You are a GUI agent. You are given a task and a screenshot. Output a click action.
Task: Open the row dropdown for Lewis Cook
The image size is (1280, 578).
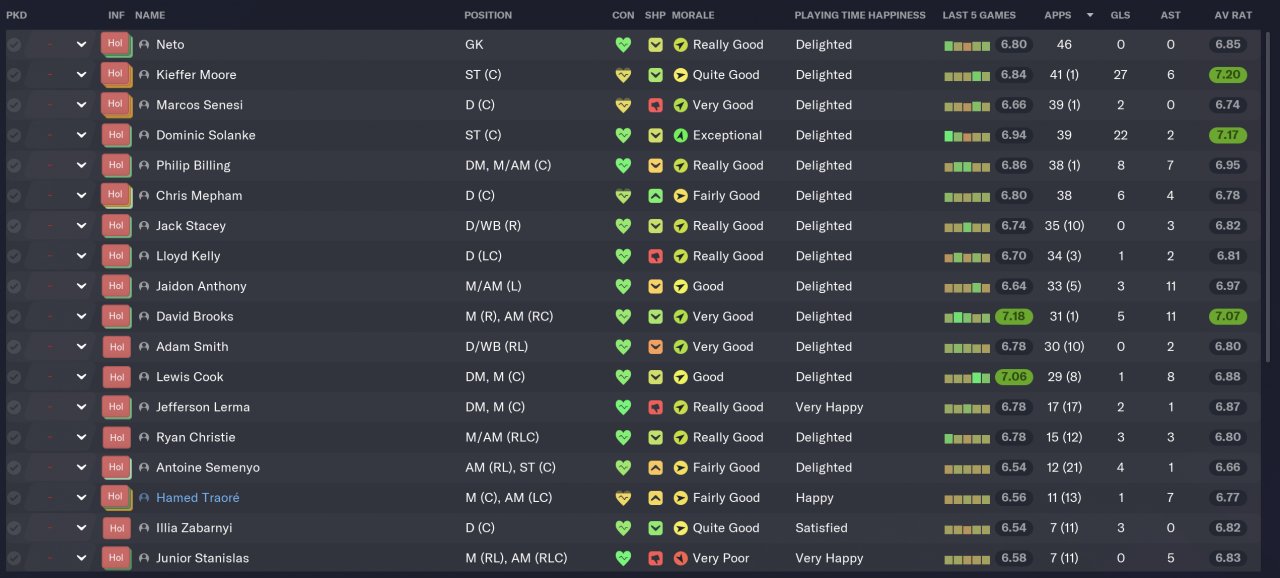click(81, 377)
